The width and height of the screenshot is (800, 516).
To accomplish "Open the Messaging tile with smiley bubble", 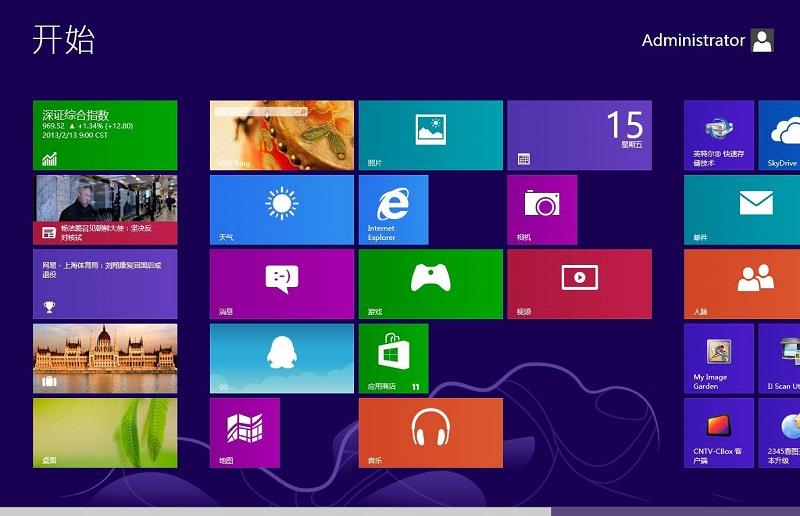I will (x=282, y=284).
